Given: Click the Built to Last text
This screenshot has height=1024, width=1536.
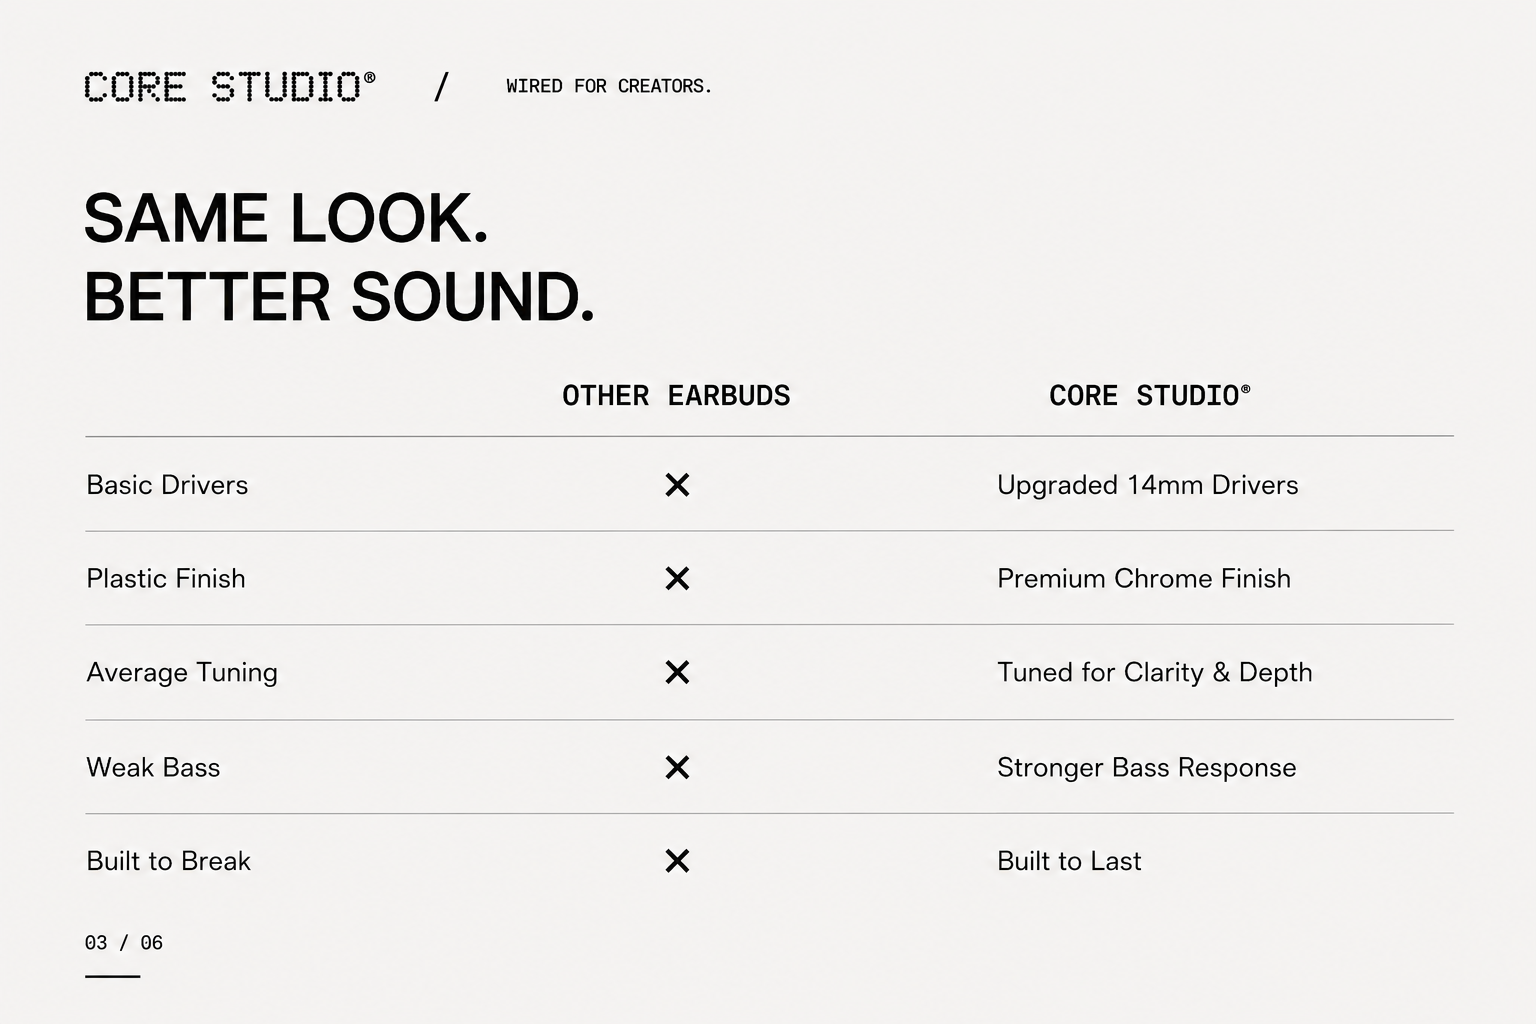Looking at the screenshot, I should [x=1069, y=861].
